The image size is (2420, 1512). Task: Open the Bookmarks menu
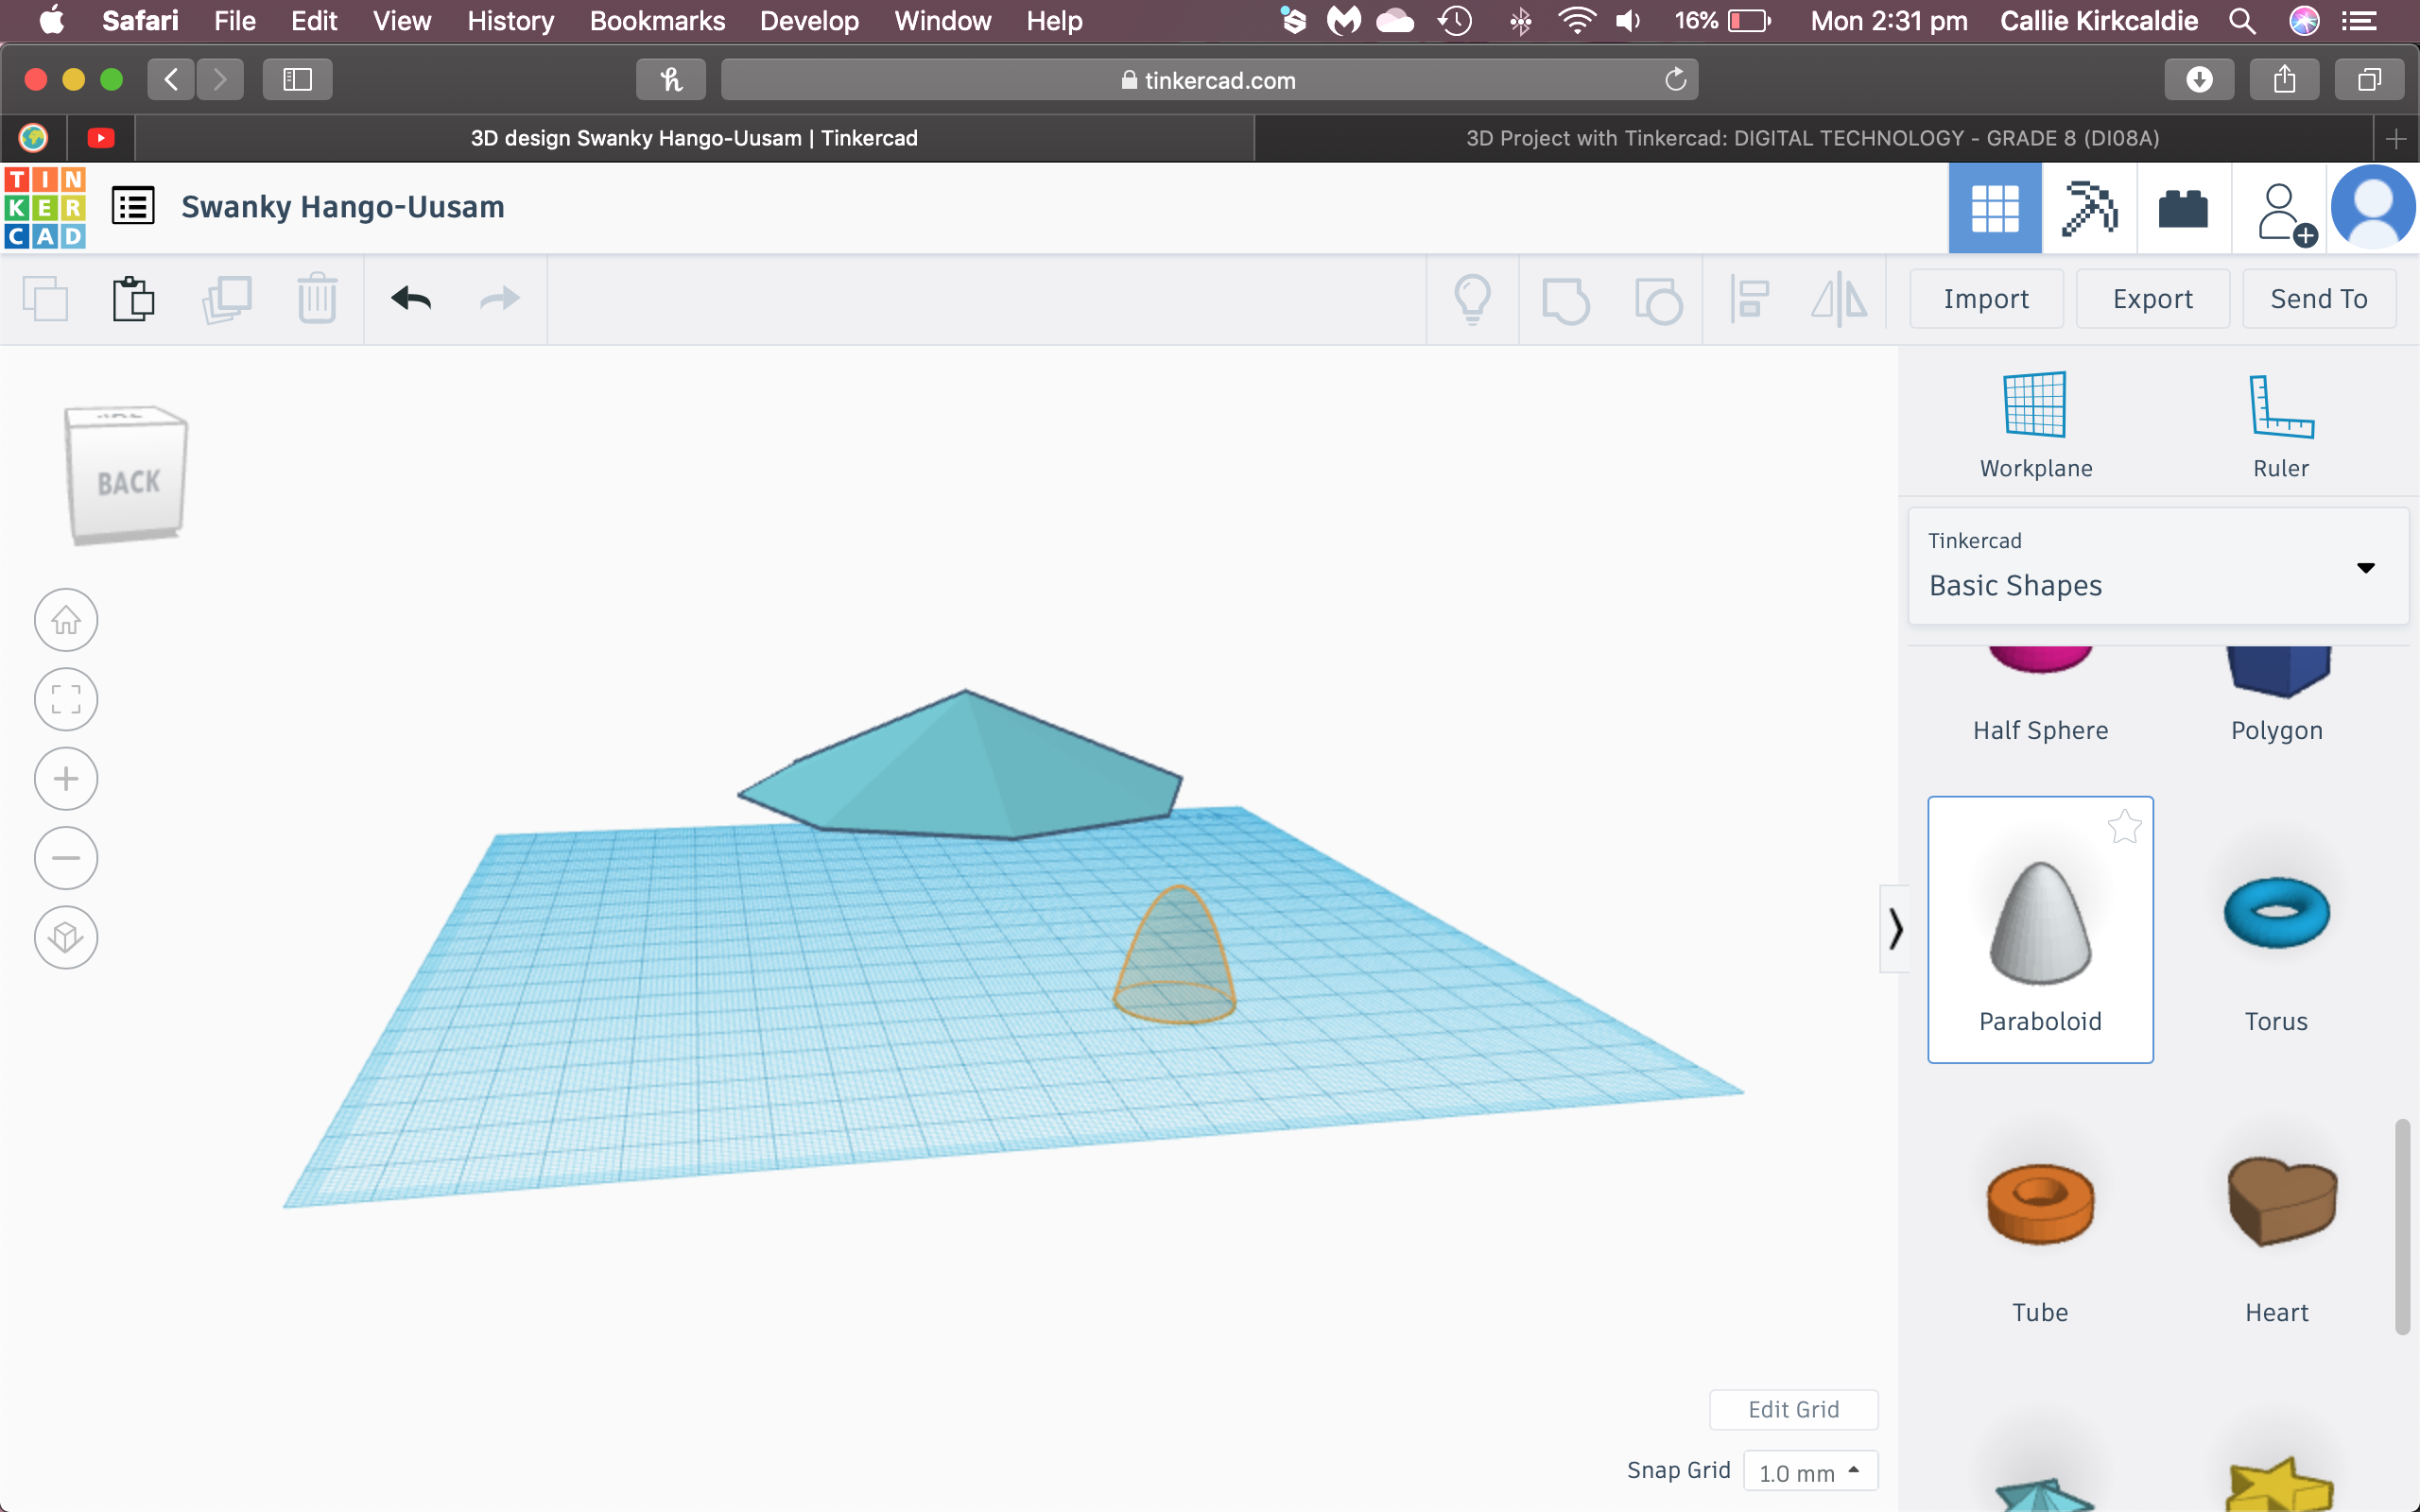click(657, 21)
